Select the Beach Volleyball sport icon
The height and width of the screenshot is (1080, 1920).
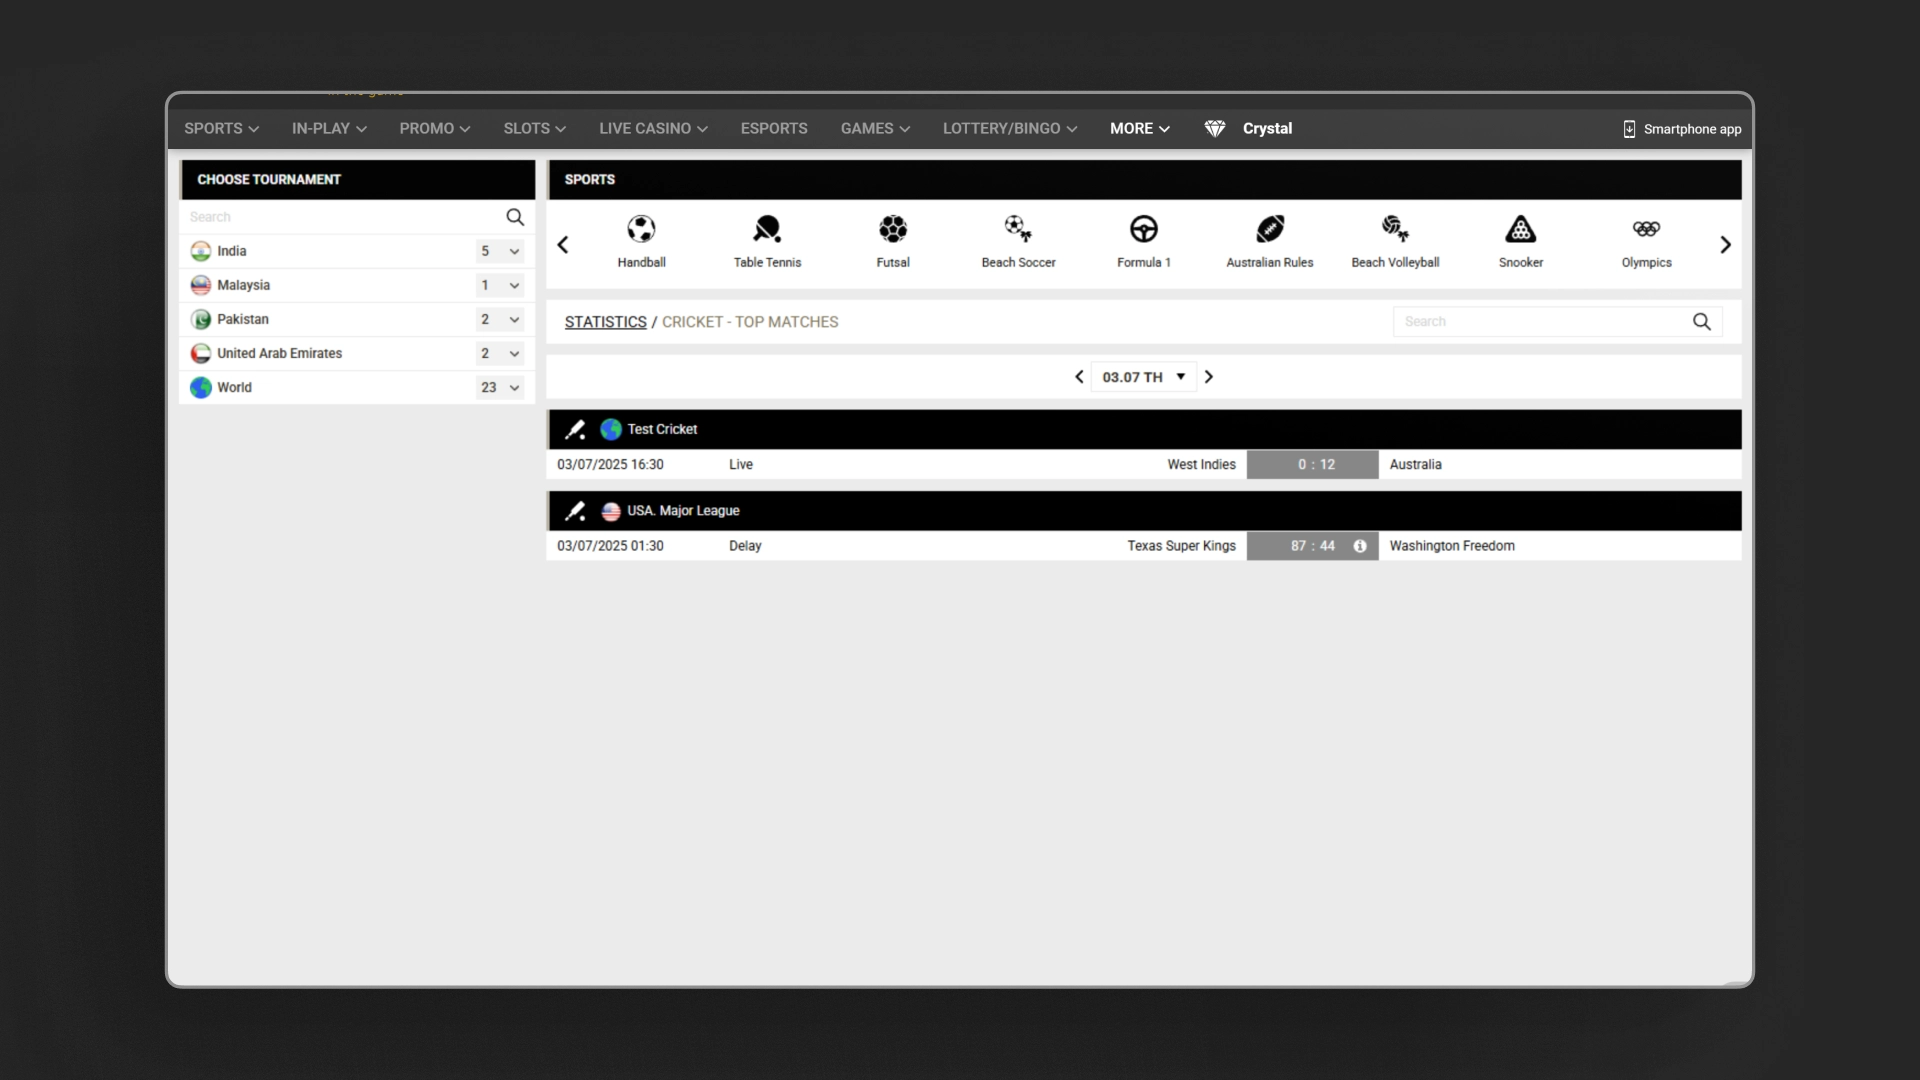(1395, 230)
